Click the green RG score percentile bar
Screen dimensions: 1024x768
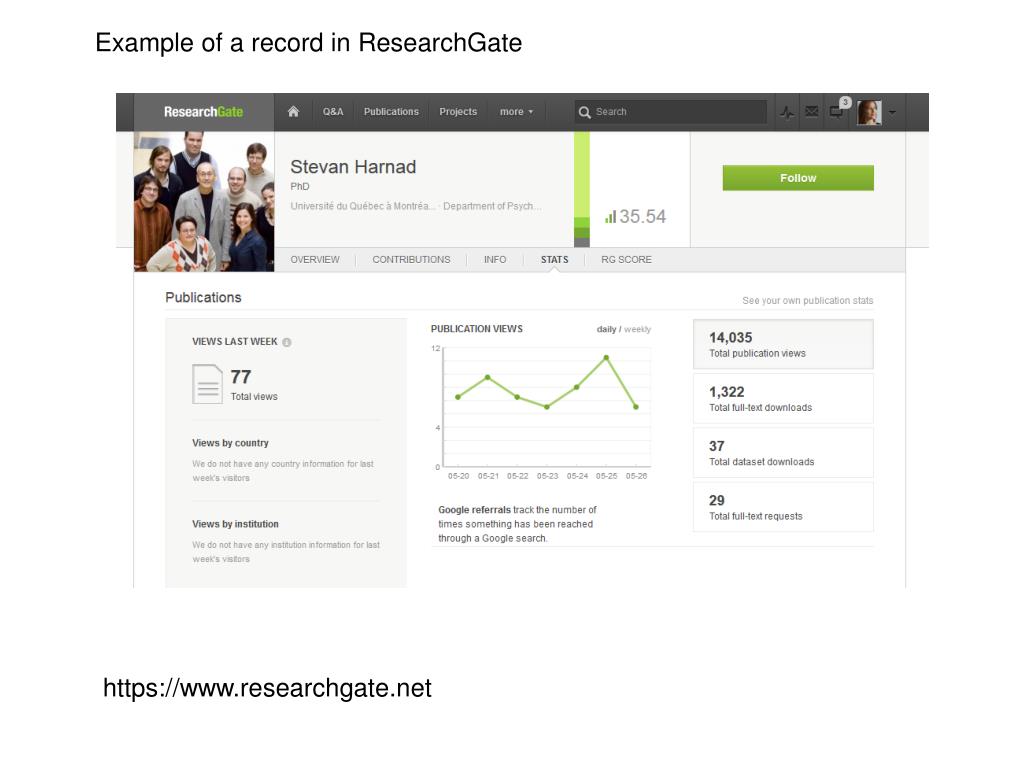582,189
